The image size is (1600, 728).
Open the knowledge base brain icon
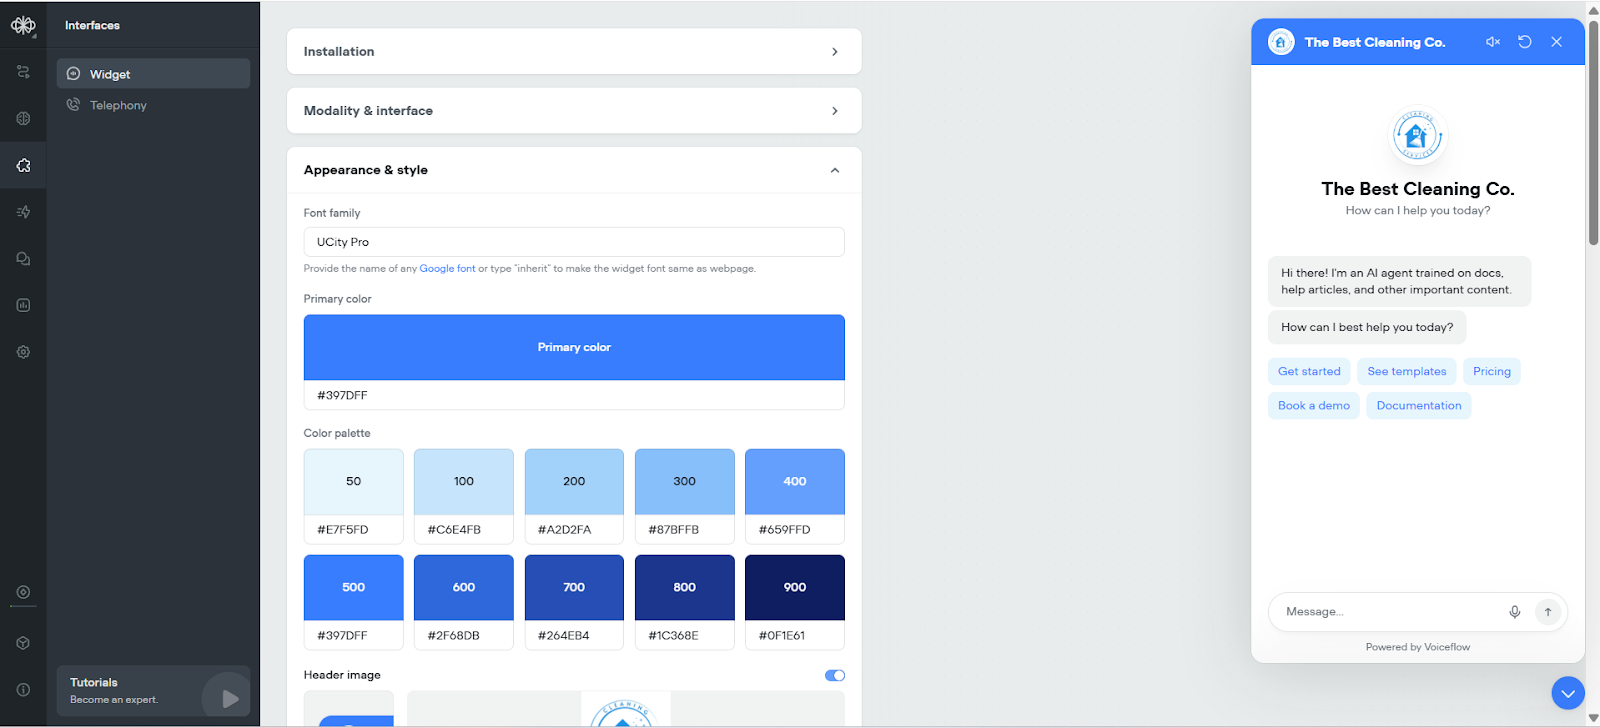(x=23, y=118)
